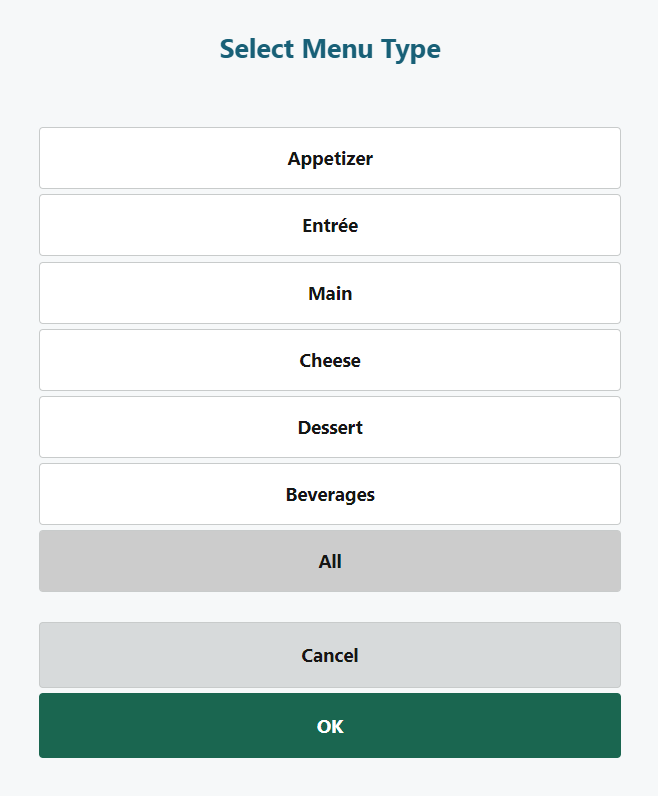Viewport: 658px width, 796px height.
Task: Click the Select Menu Type heading
Action: (x=330, y=49)
